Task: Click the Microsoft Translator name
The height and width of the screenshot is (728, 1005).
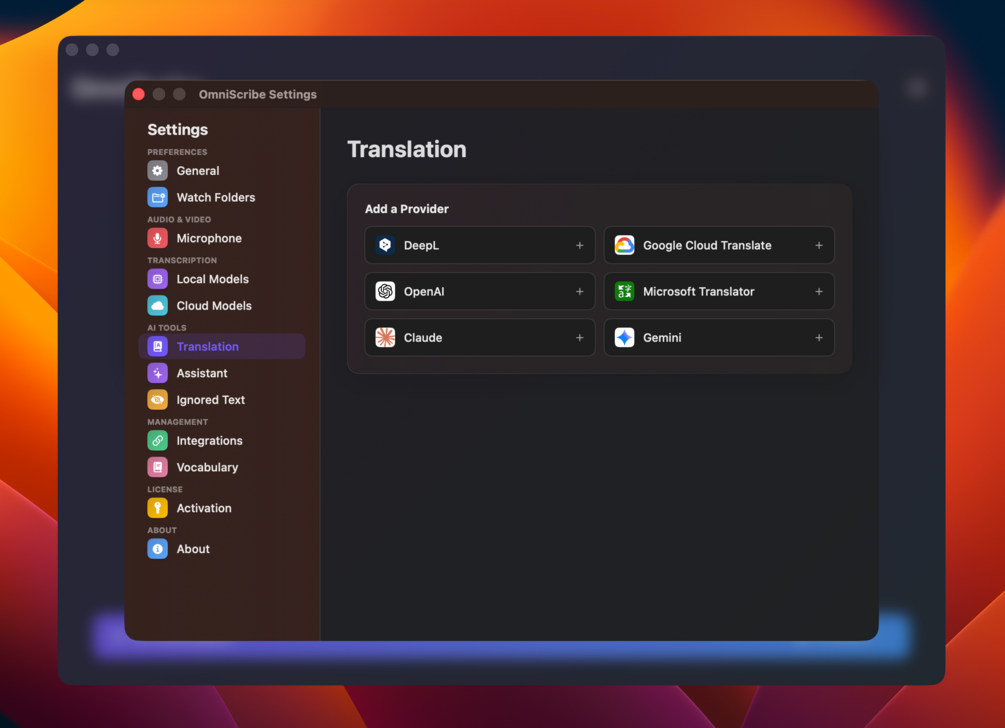Action: pyautogui.click(x=699, y=292)
